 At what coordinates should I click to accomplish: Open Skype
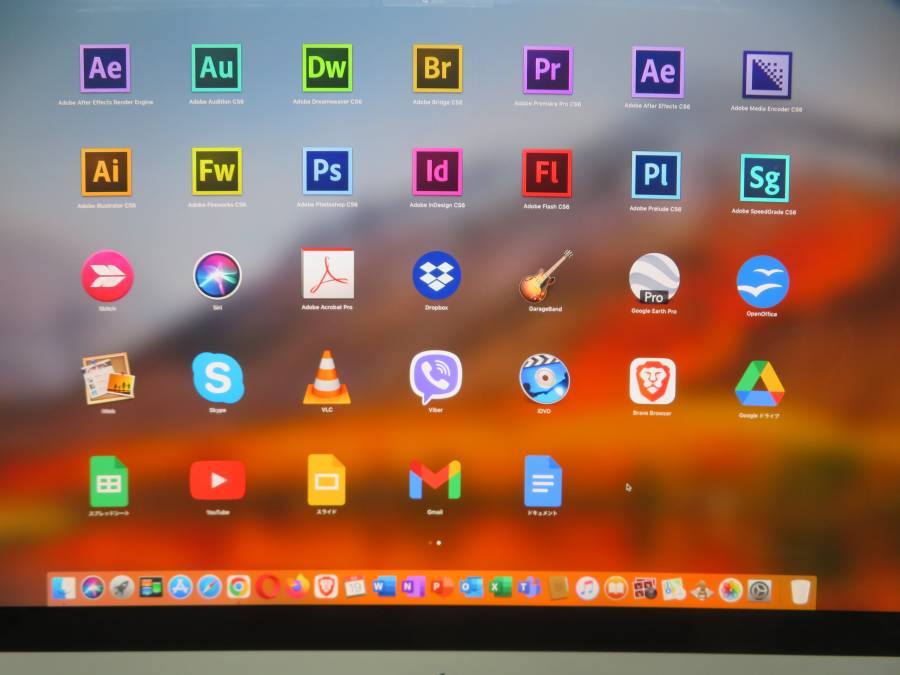point(218,378)
